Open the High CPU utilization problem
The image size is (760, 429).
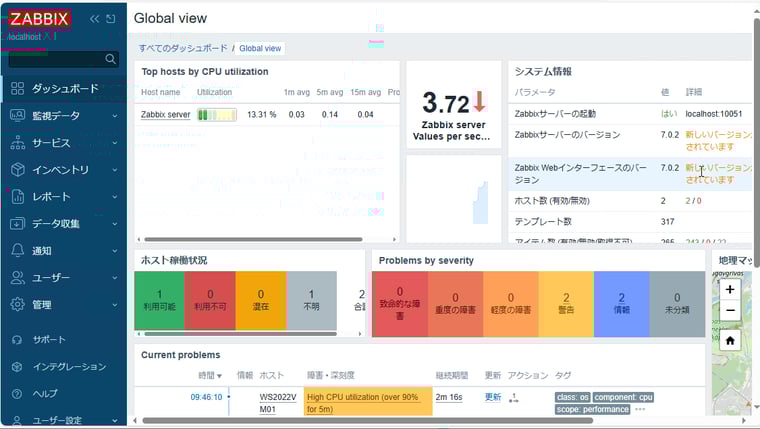tap(363, 403)
